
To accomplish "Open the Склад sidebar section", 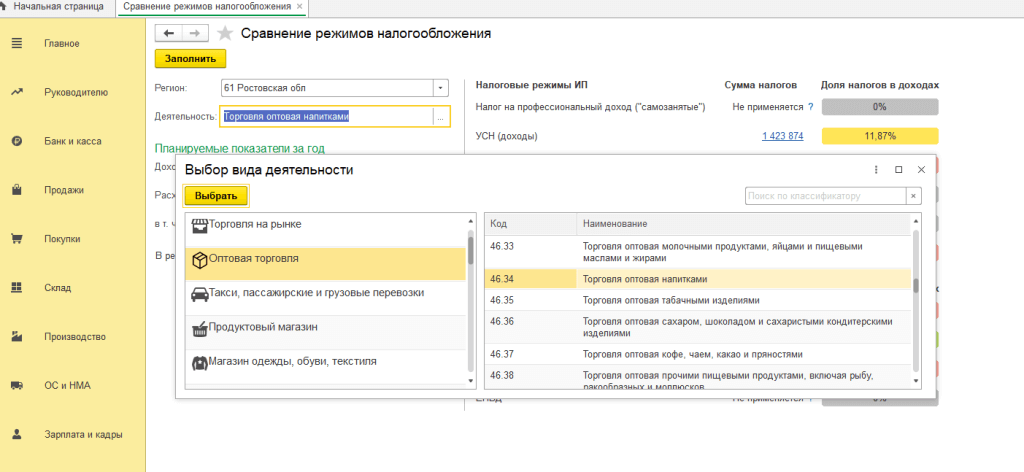I will pyautogui.click(x=57, y=288).
